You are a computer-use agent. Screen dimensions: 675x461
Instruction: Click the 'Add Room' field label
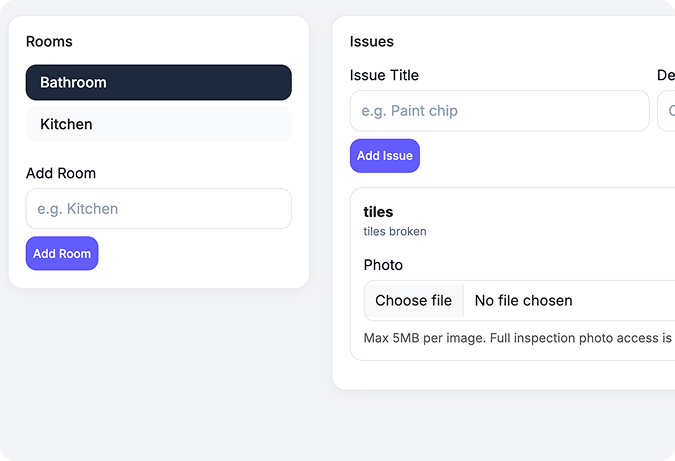pos(61,173)
